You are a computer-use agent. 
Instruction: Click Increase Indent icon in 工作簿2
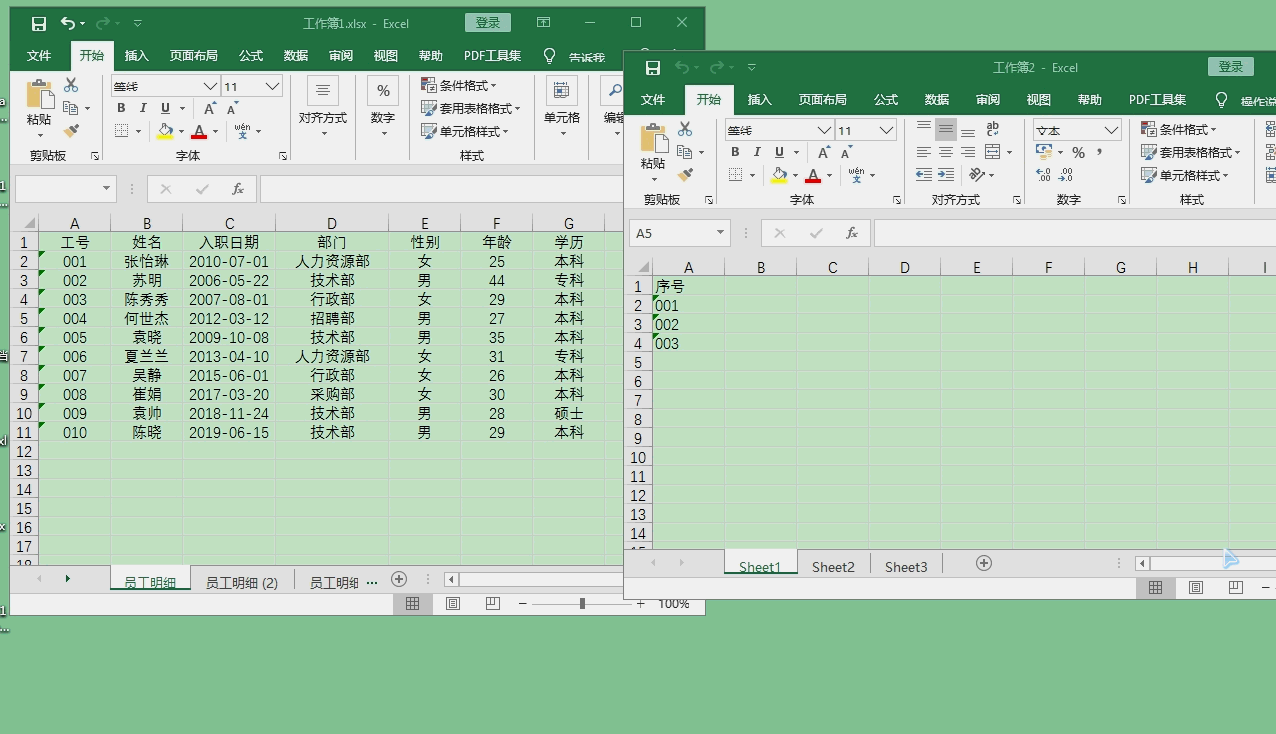pyautogui.click(x=946, y=175)
